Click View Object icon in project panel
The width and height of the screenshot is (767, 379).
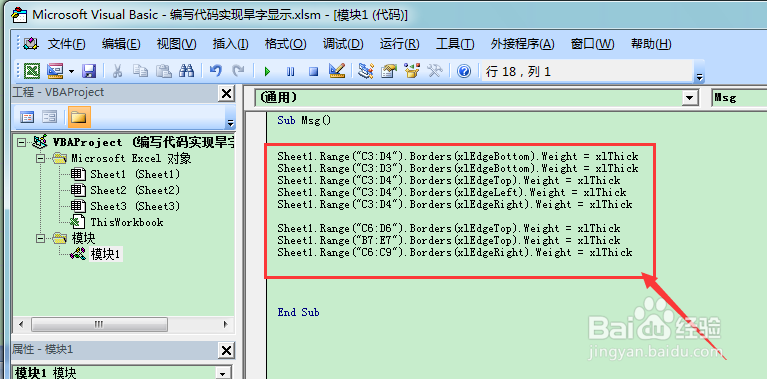click(x=50, y=117)
